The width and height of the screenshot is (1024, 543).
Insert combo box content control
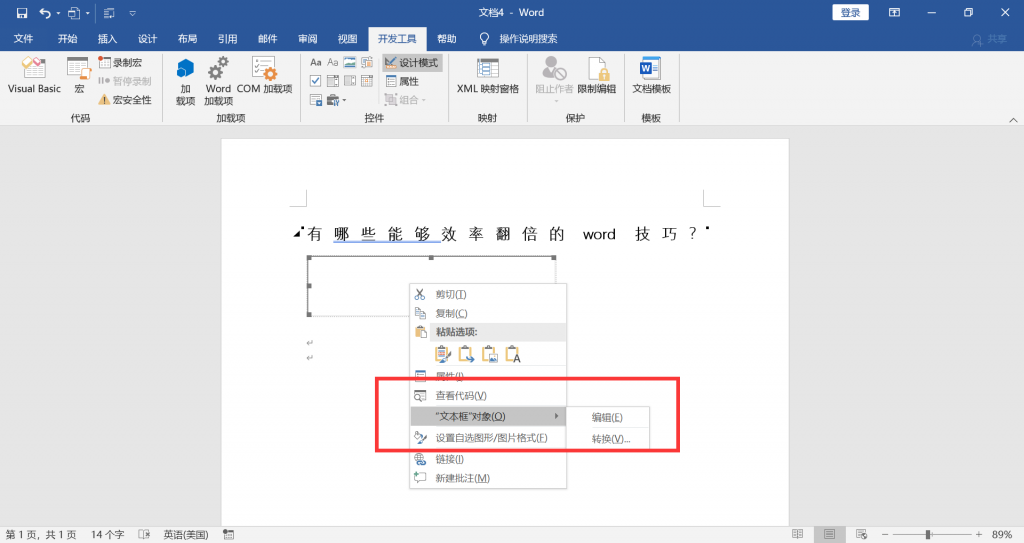click(x=332, y=81)
